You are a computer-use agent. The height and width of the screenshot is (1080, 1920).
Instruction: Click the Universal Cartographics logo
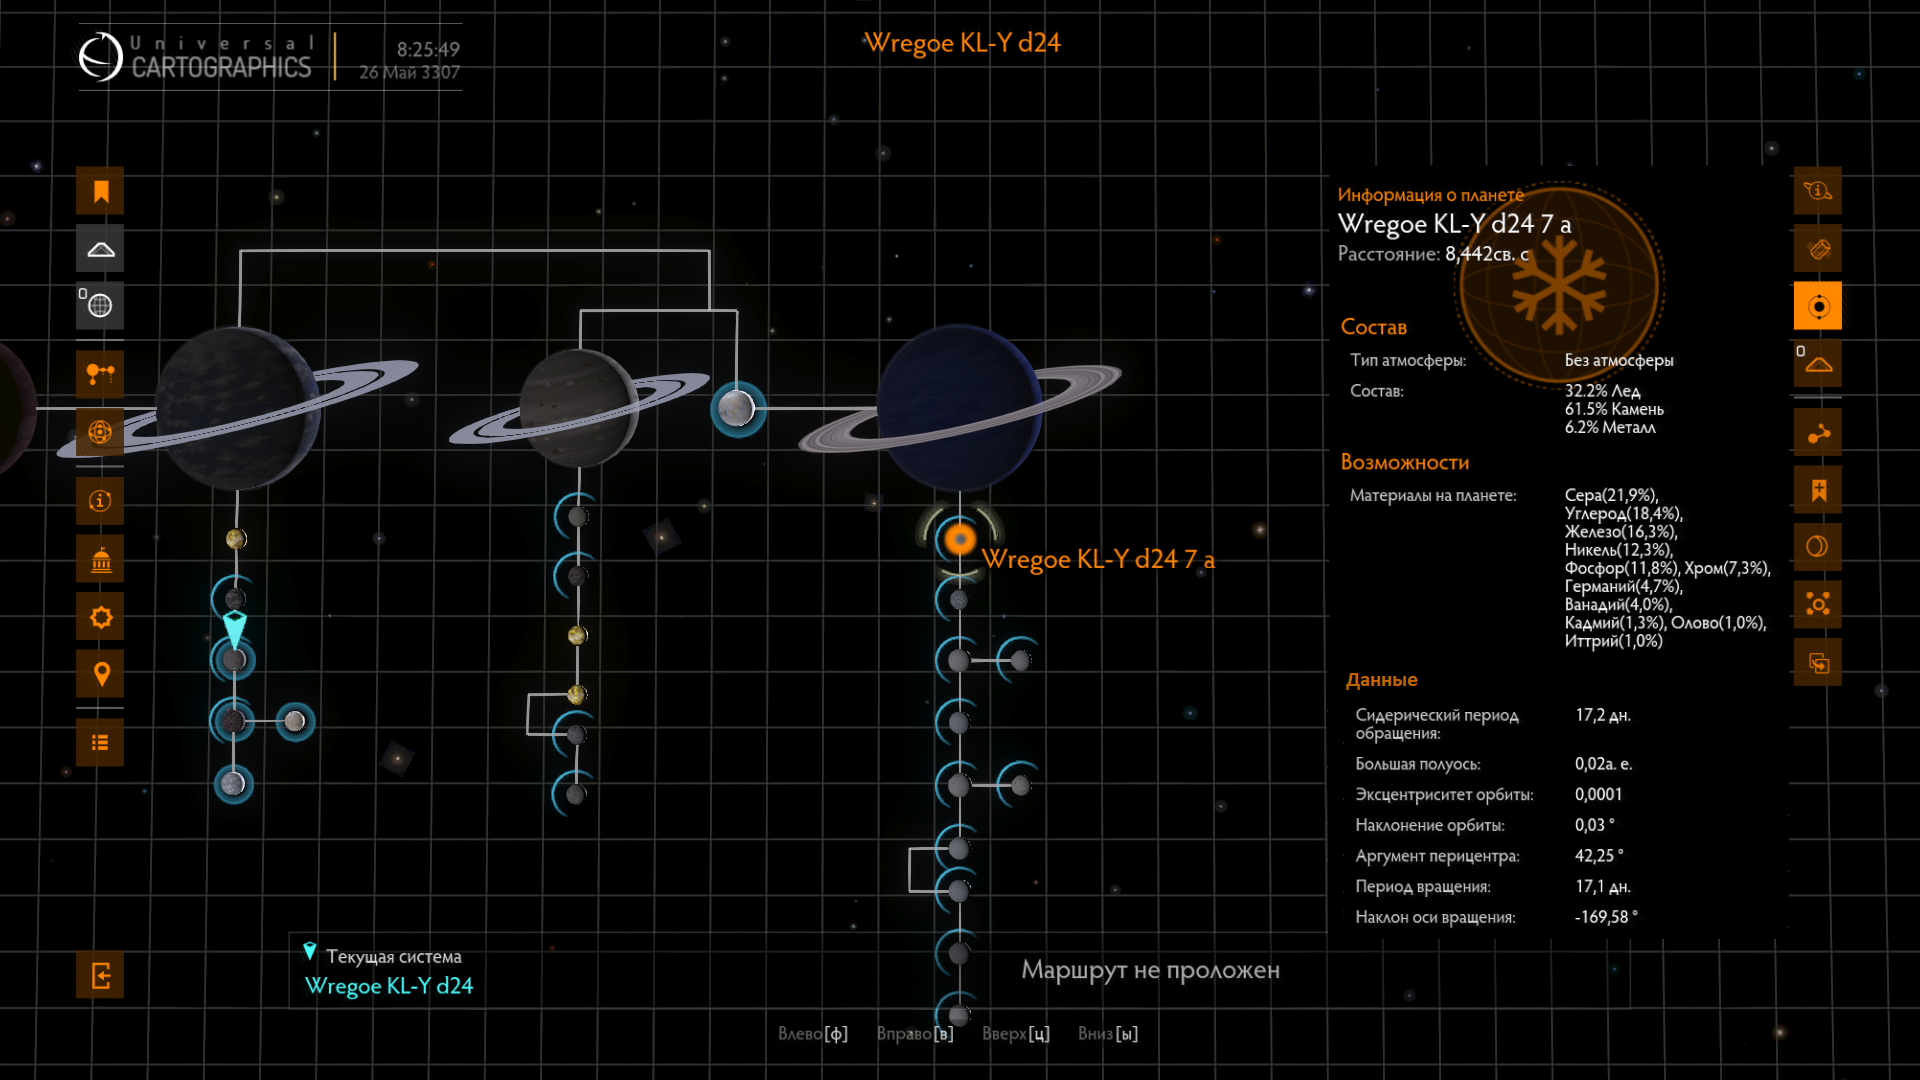tap(196, 57)
